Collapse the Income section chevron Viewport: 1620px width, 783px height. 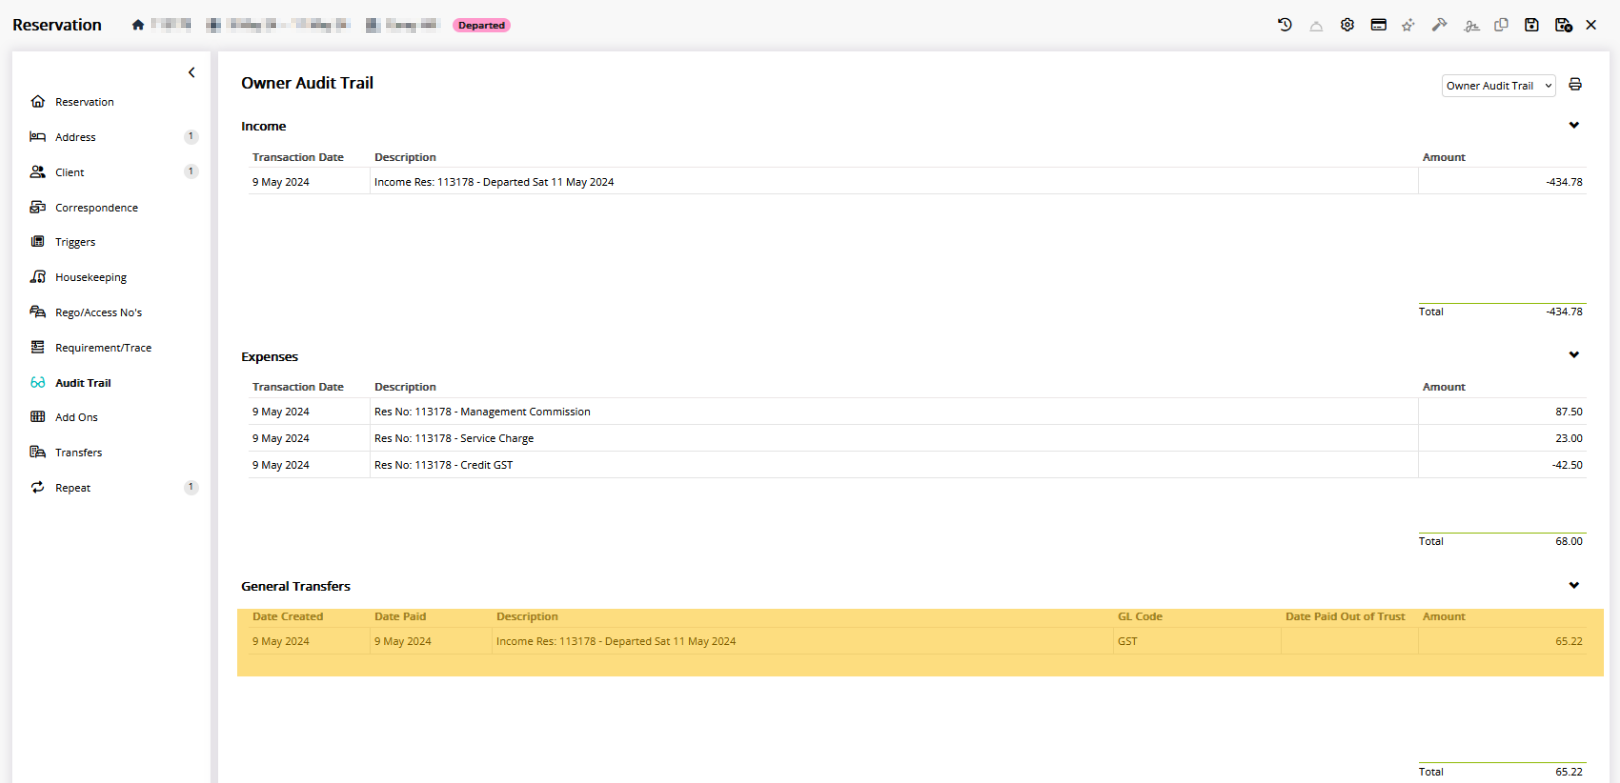point(1574,126)
